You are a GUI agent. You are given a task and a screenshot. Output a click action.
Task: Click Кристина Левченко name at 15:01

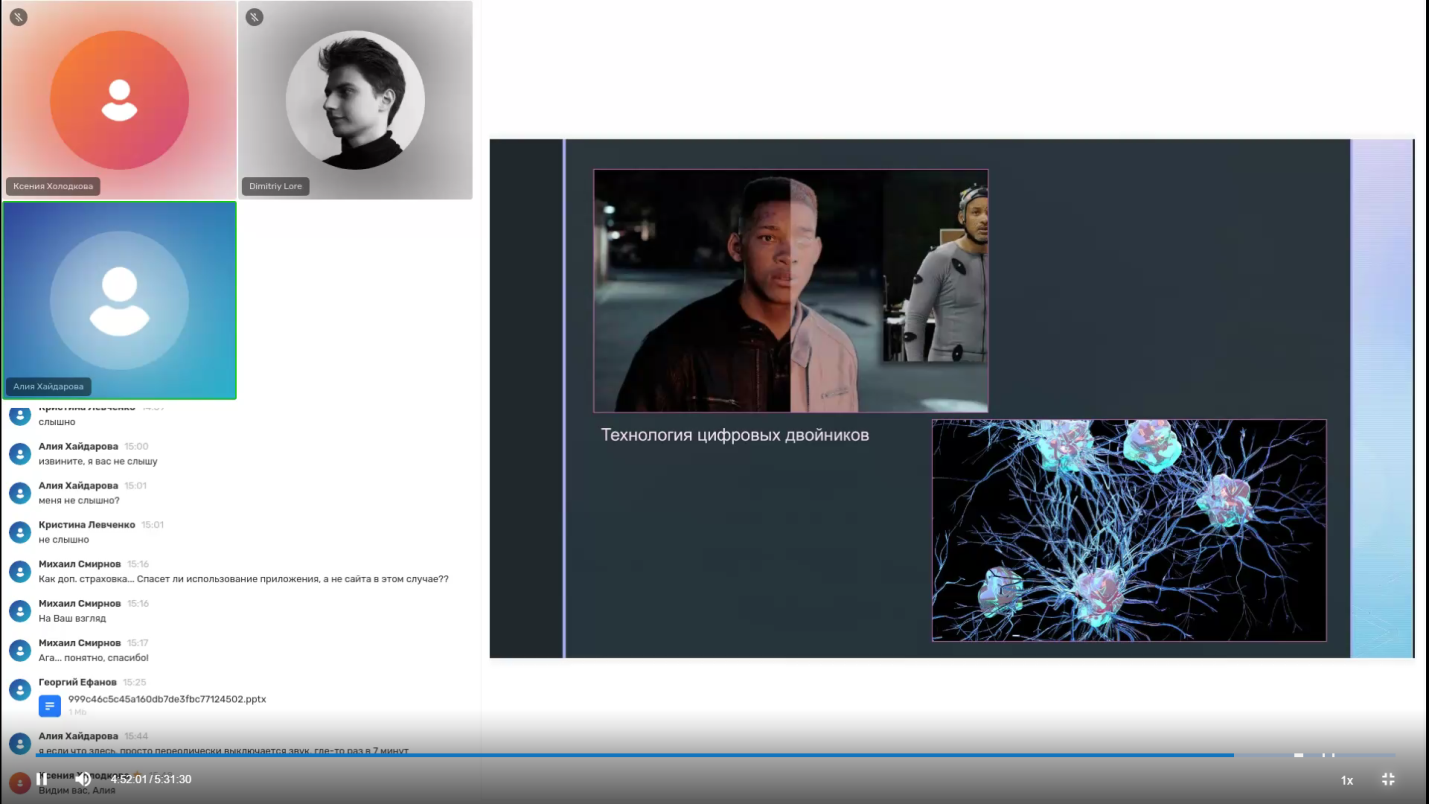(x=87, y=525)
